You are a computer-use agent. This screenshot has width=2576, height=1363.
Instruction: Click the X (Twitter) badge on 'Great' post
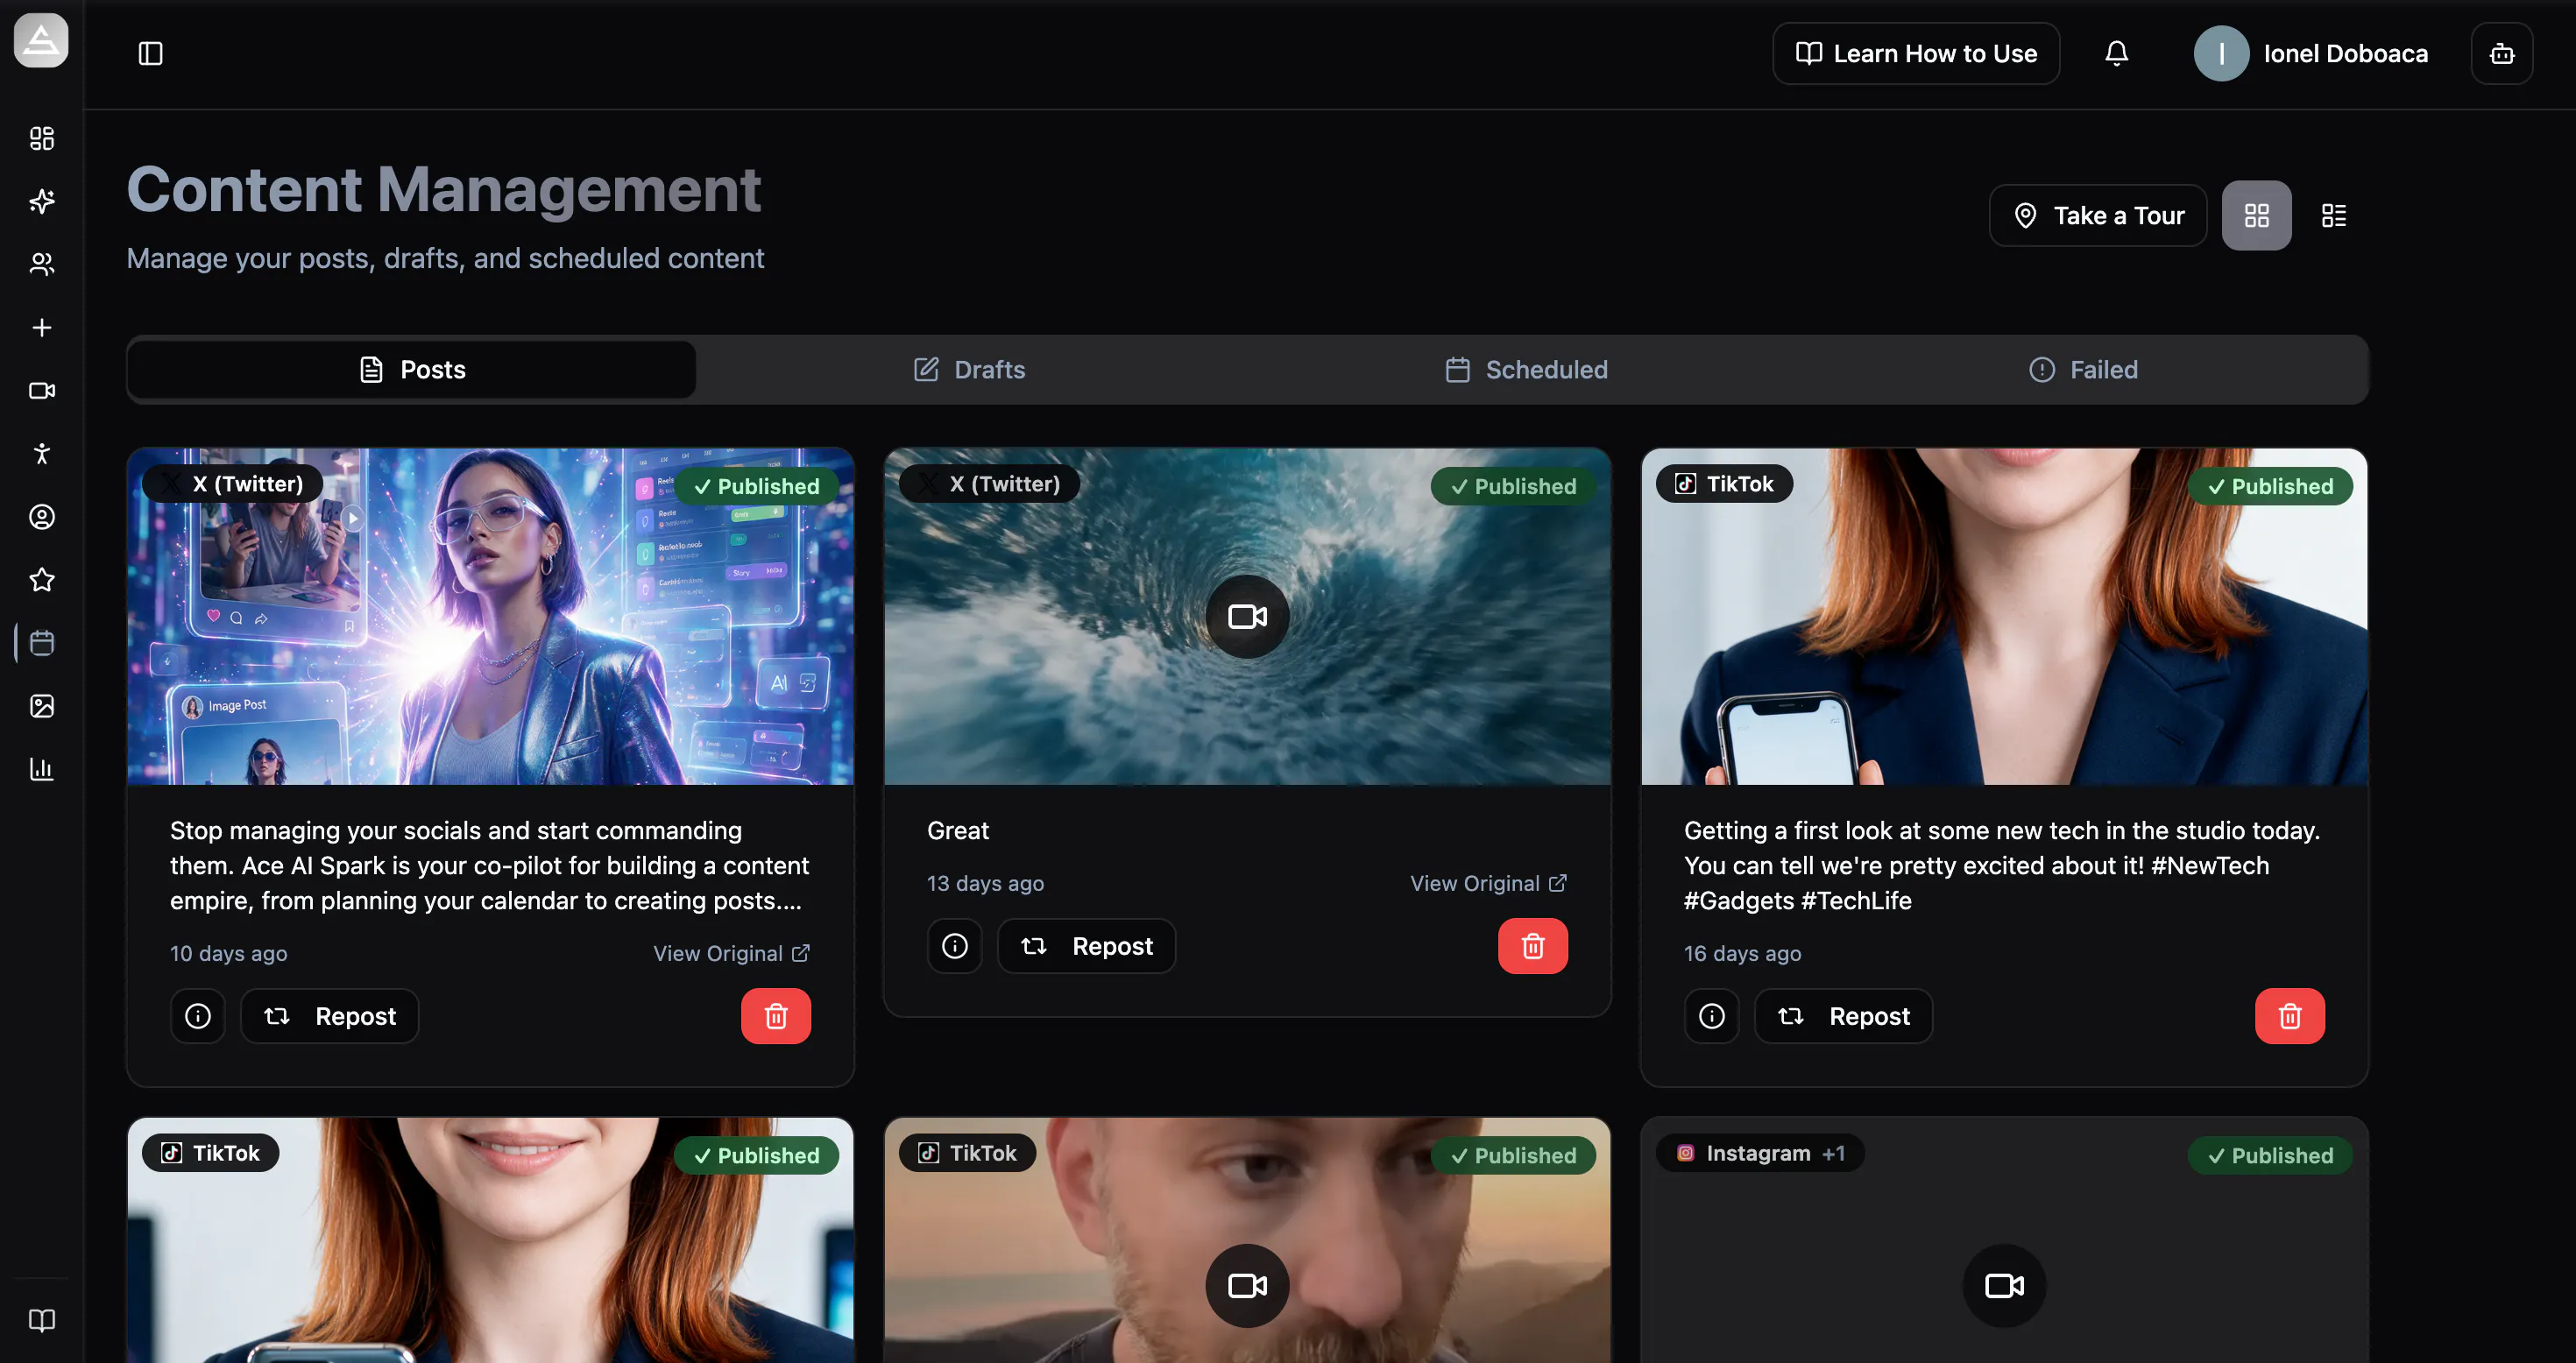pos(989,484)
